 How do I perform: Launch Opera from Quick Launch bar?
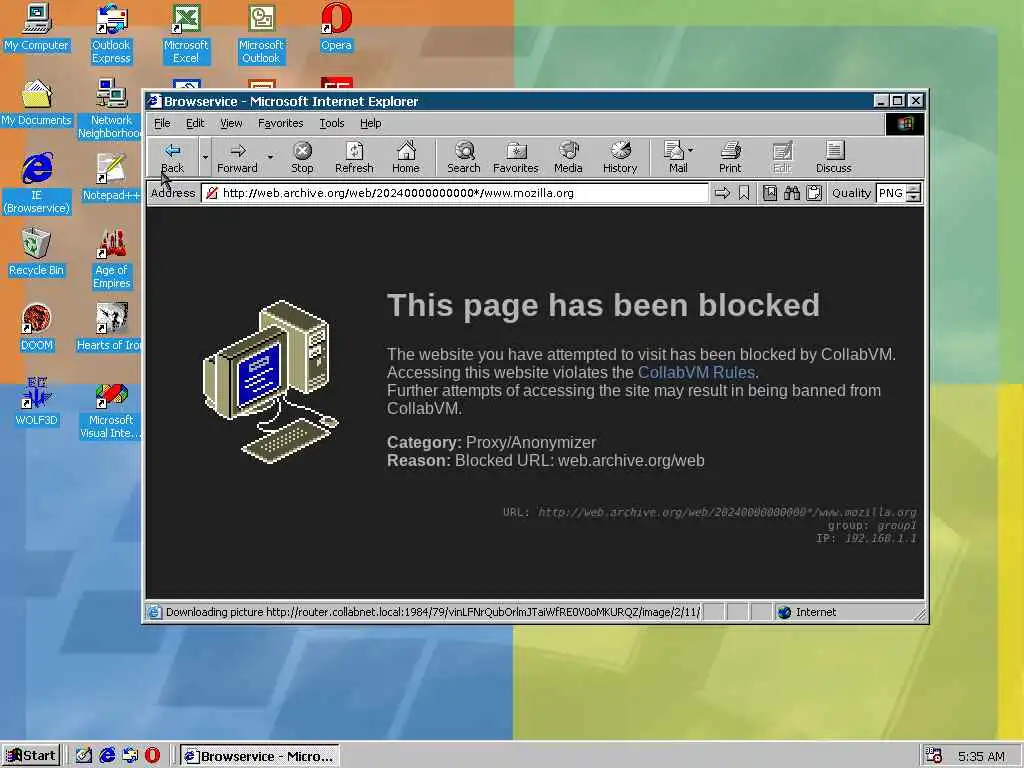pyautogui.click(x=152, y=756)
